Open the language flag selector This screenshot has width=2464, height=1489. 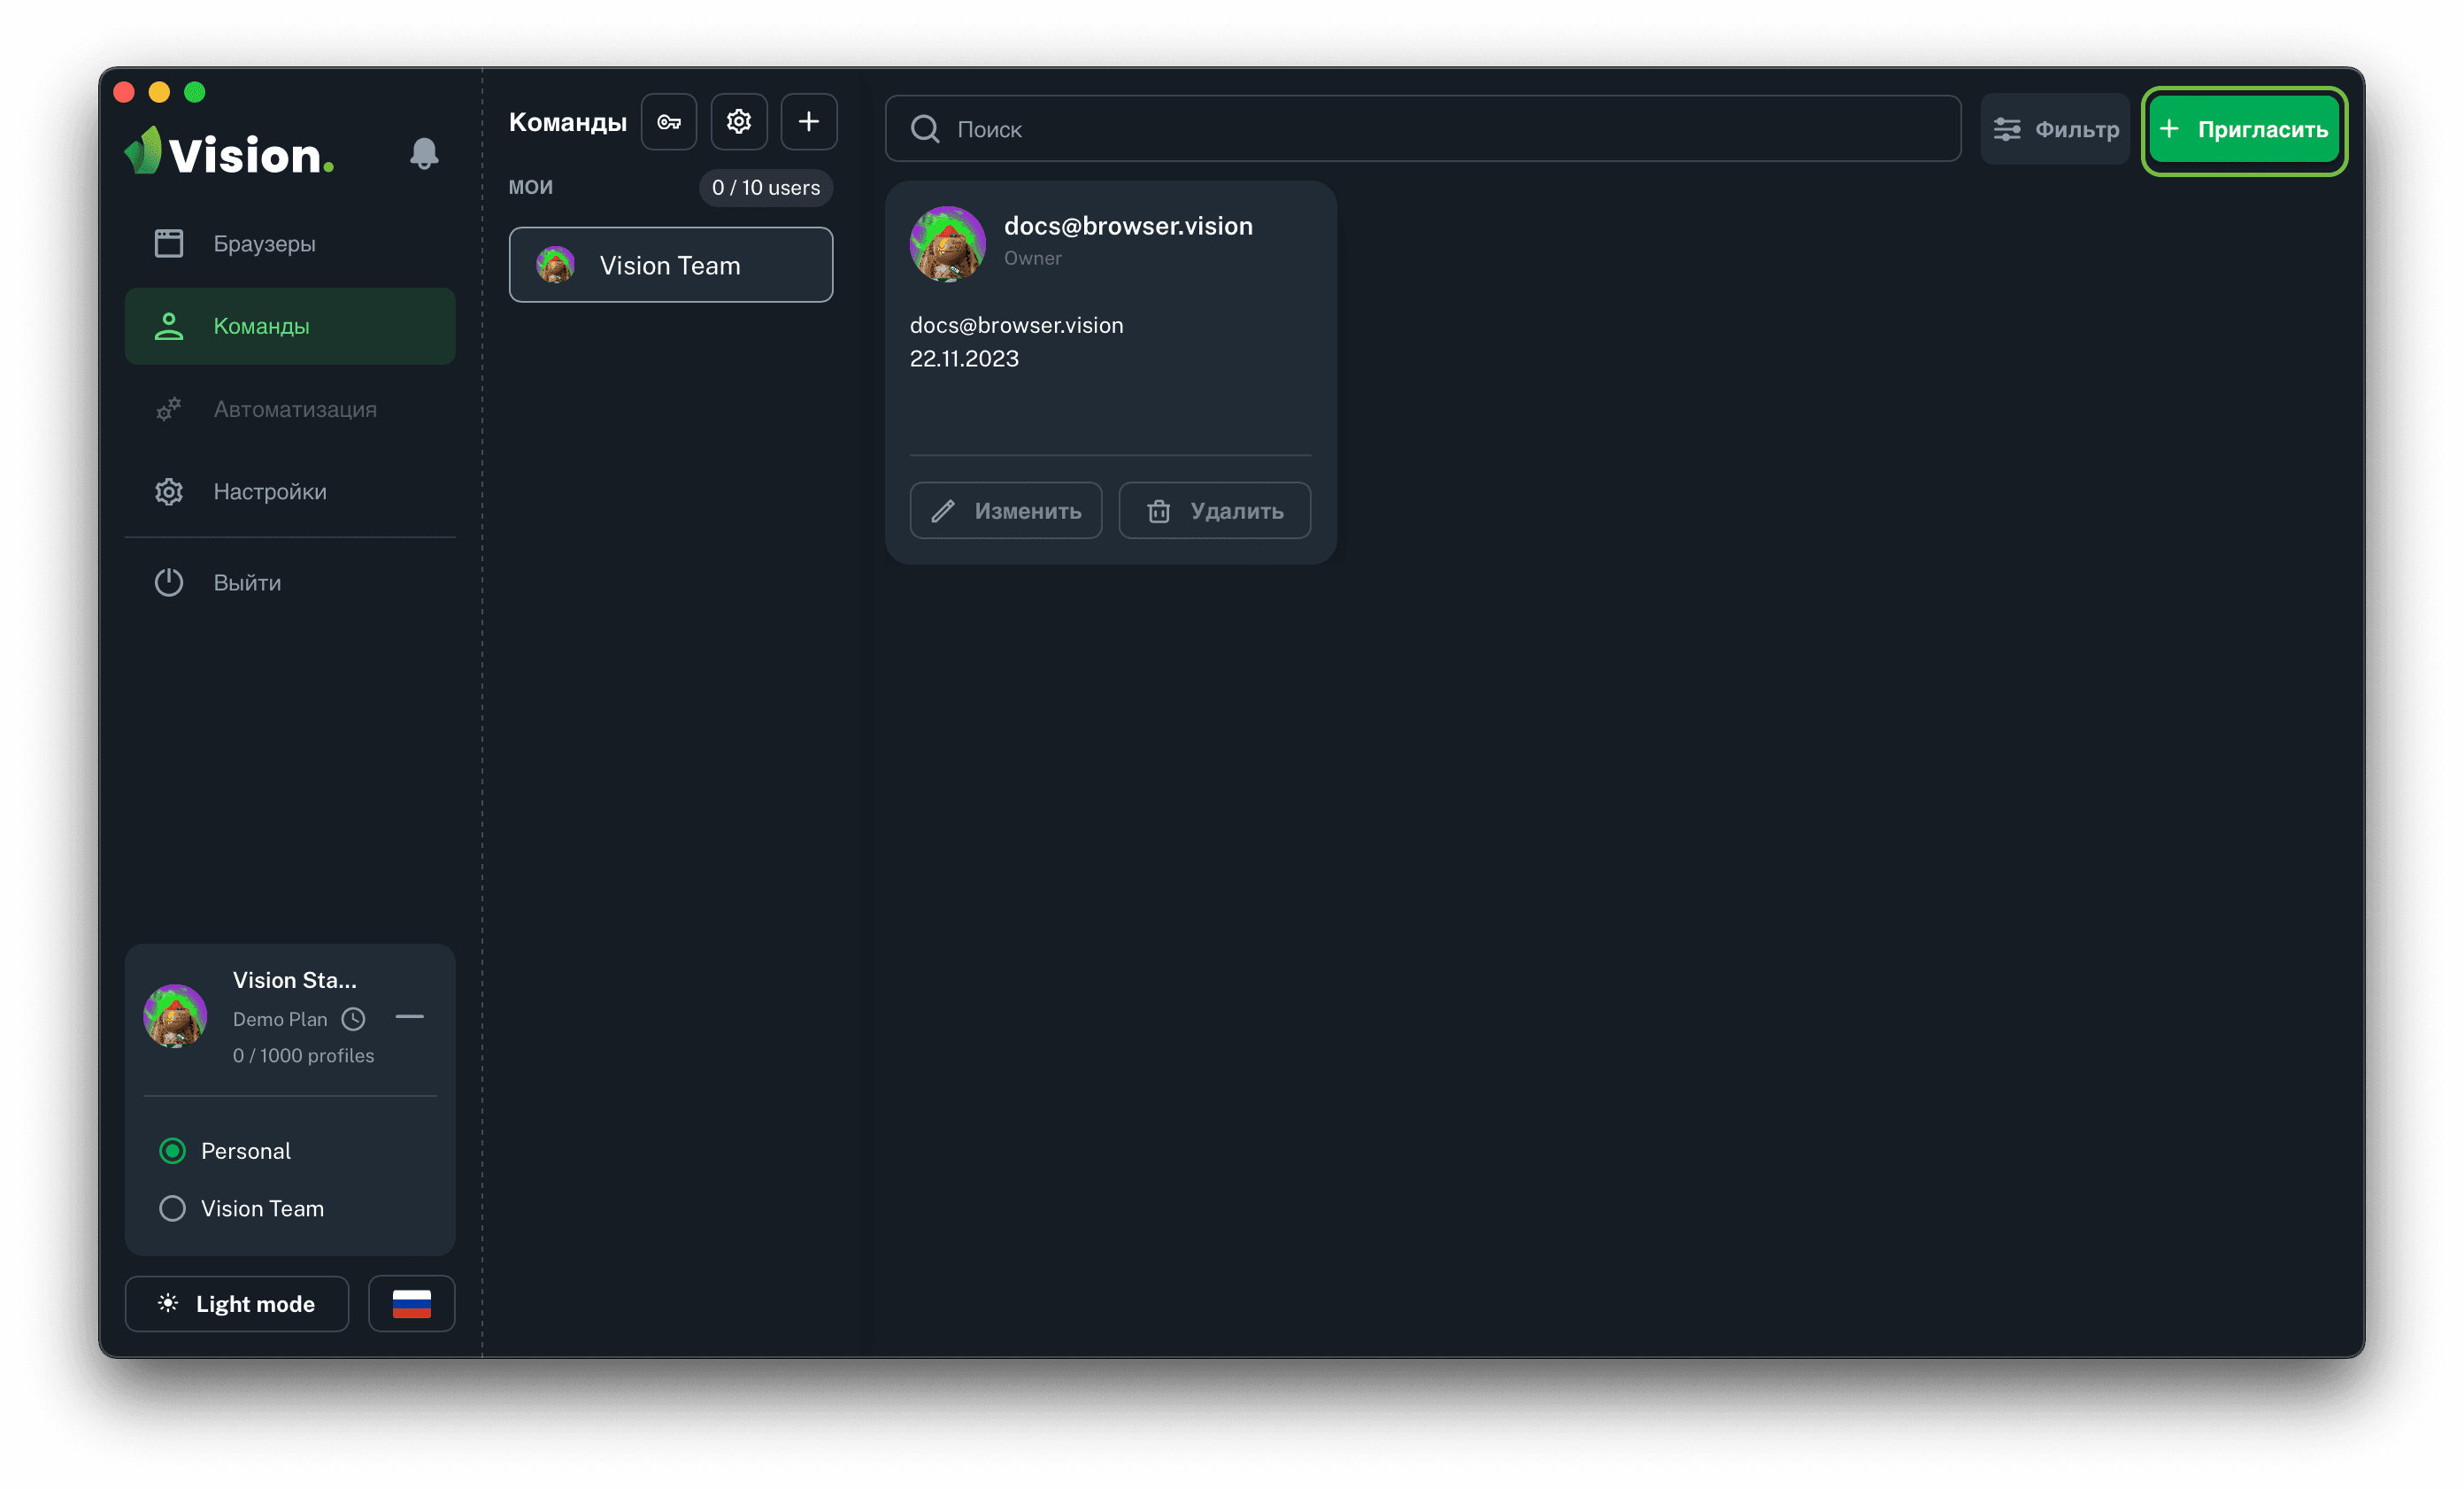[411, 1303]
